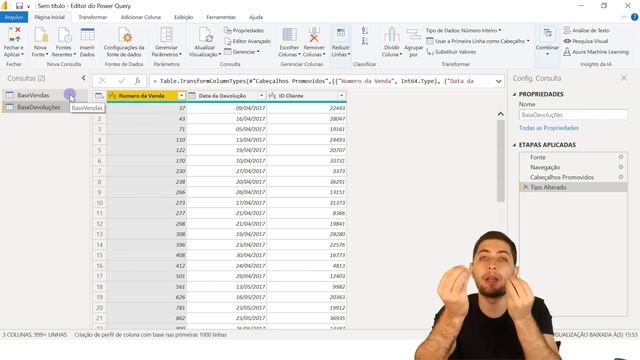
Task: Click Atualizar Visualização icon
Action: pyautogui.click(x=205, y=35)
